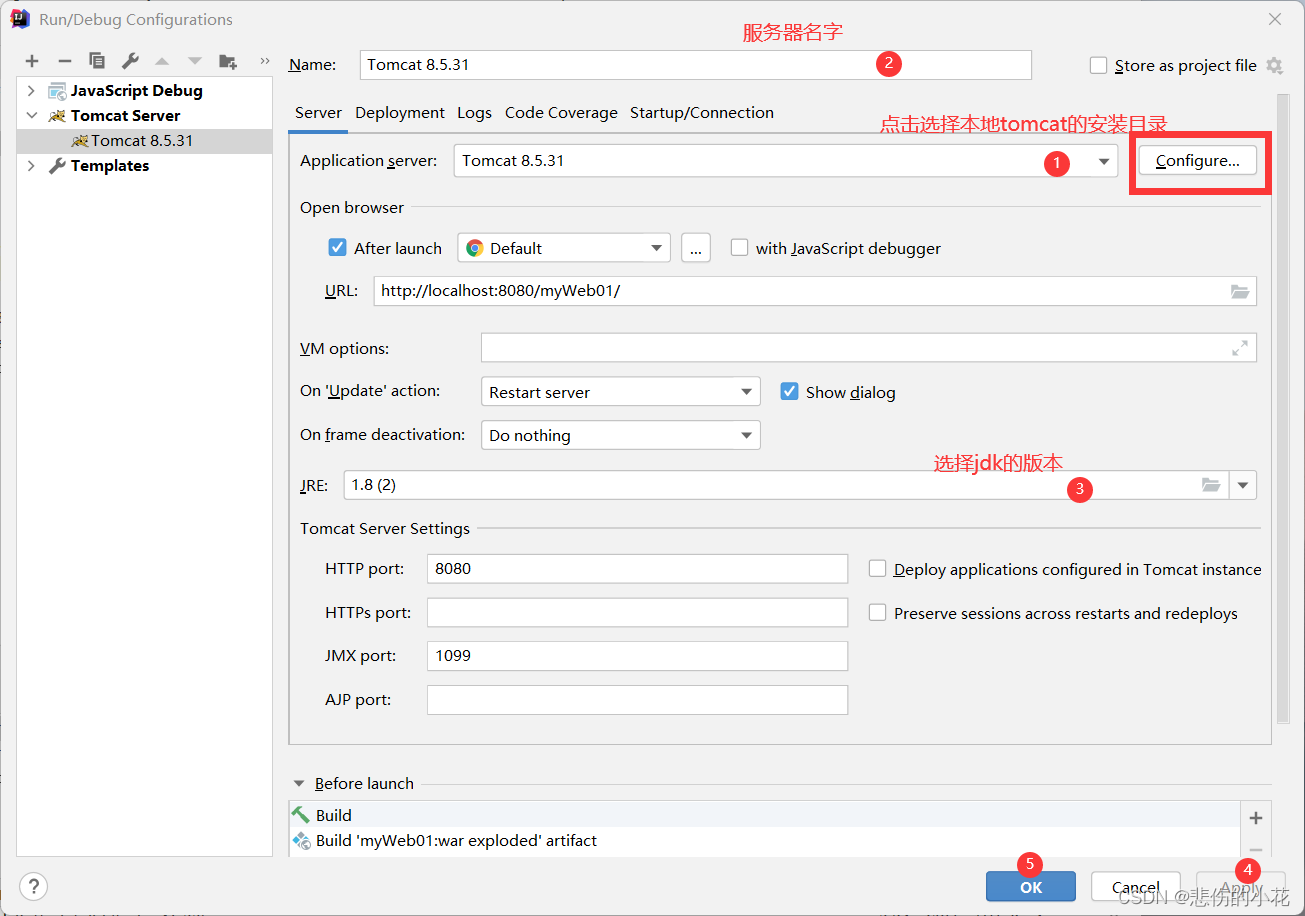The width and height of the screenshot is (1305, 916).
Task: Check Store as project file
Action: click(1098, 65)
